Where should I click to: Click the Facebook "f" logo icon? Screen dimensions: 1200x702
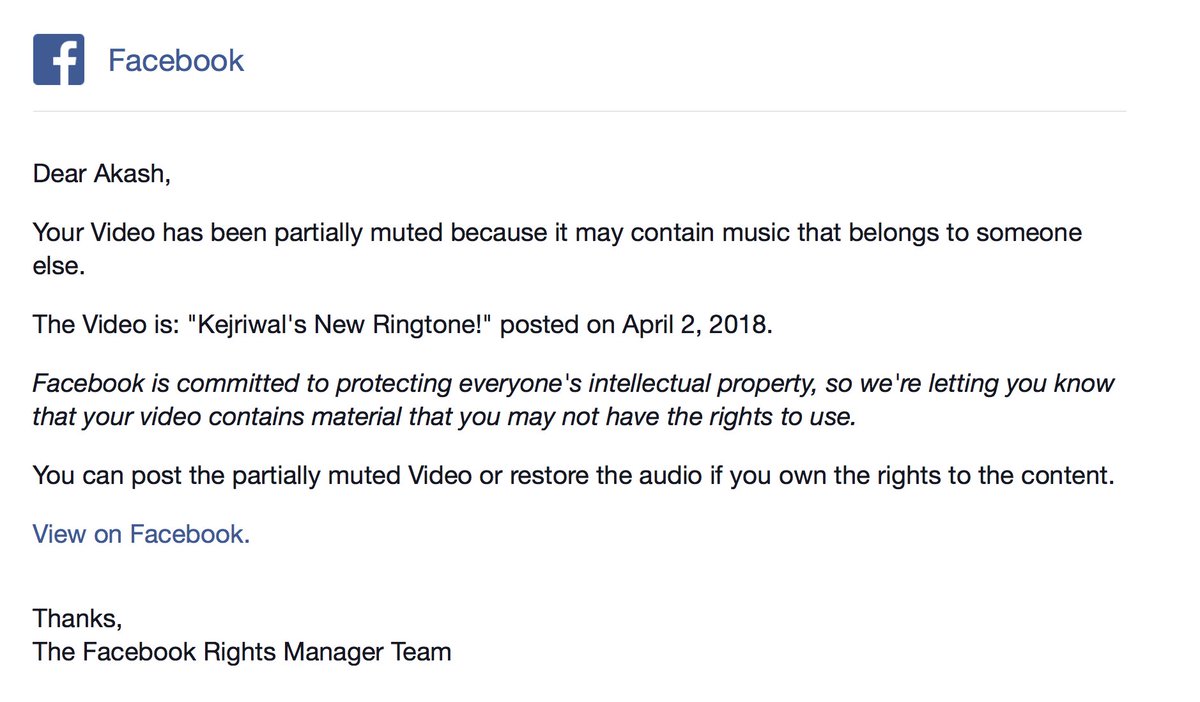(x=58, y=59)
